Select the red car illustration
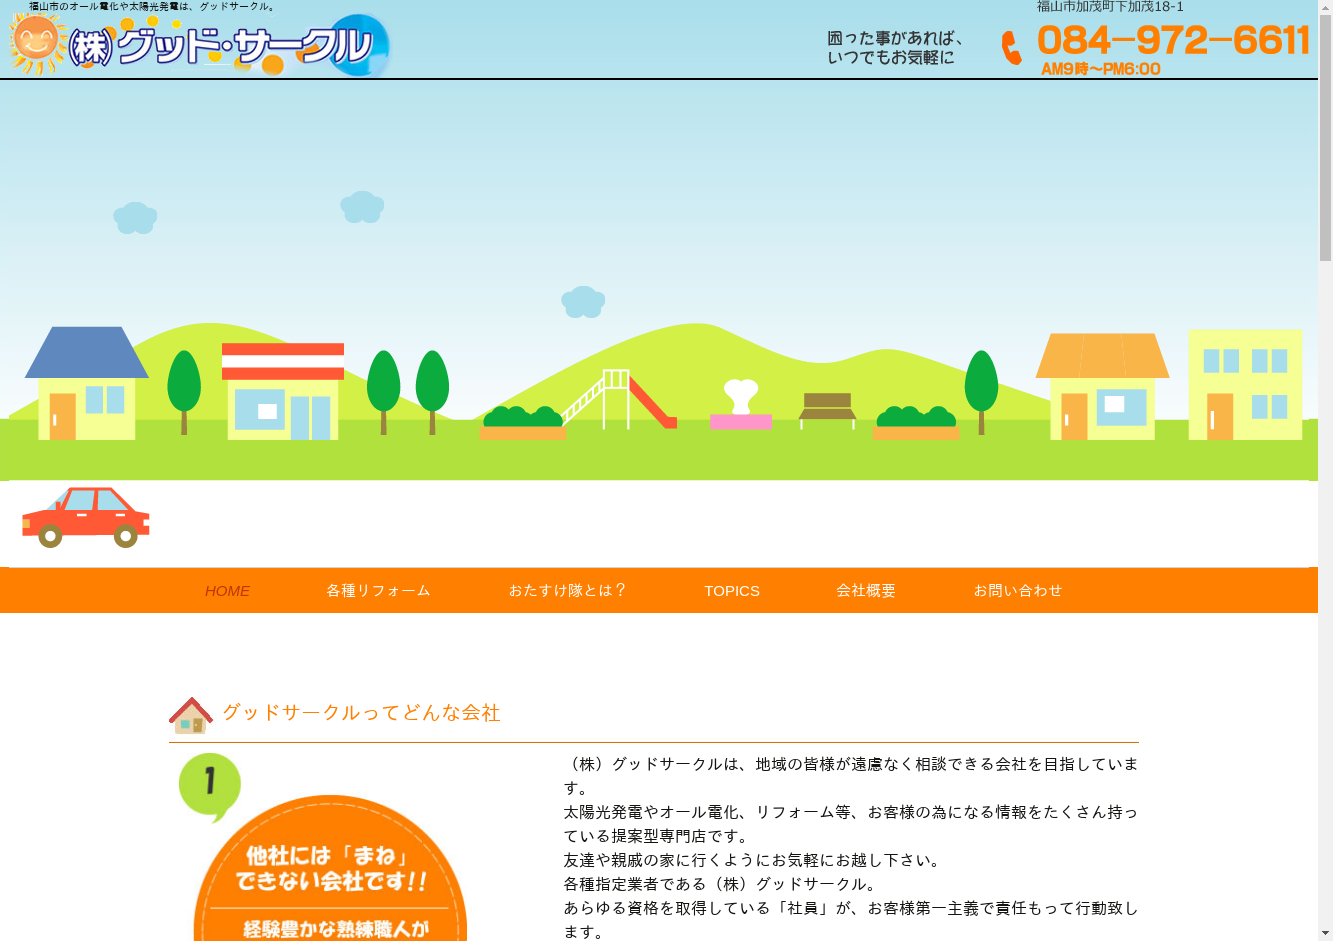Viewport: 1333px width, 941px height. [86, 517]
